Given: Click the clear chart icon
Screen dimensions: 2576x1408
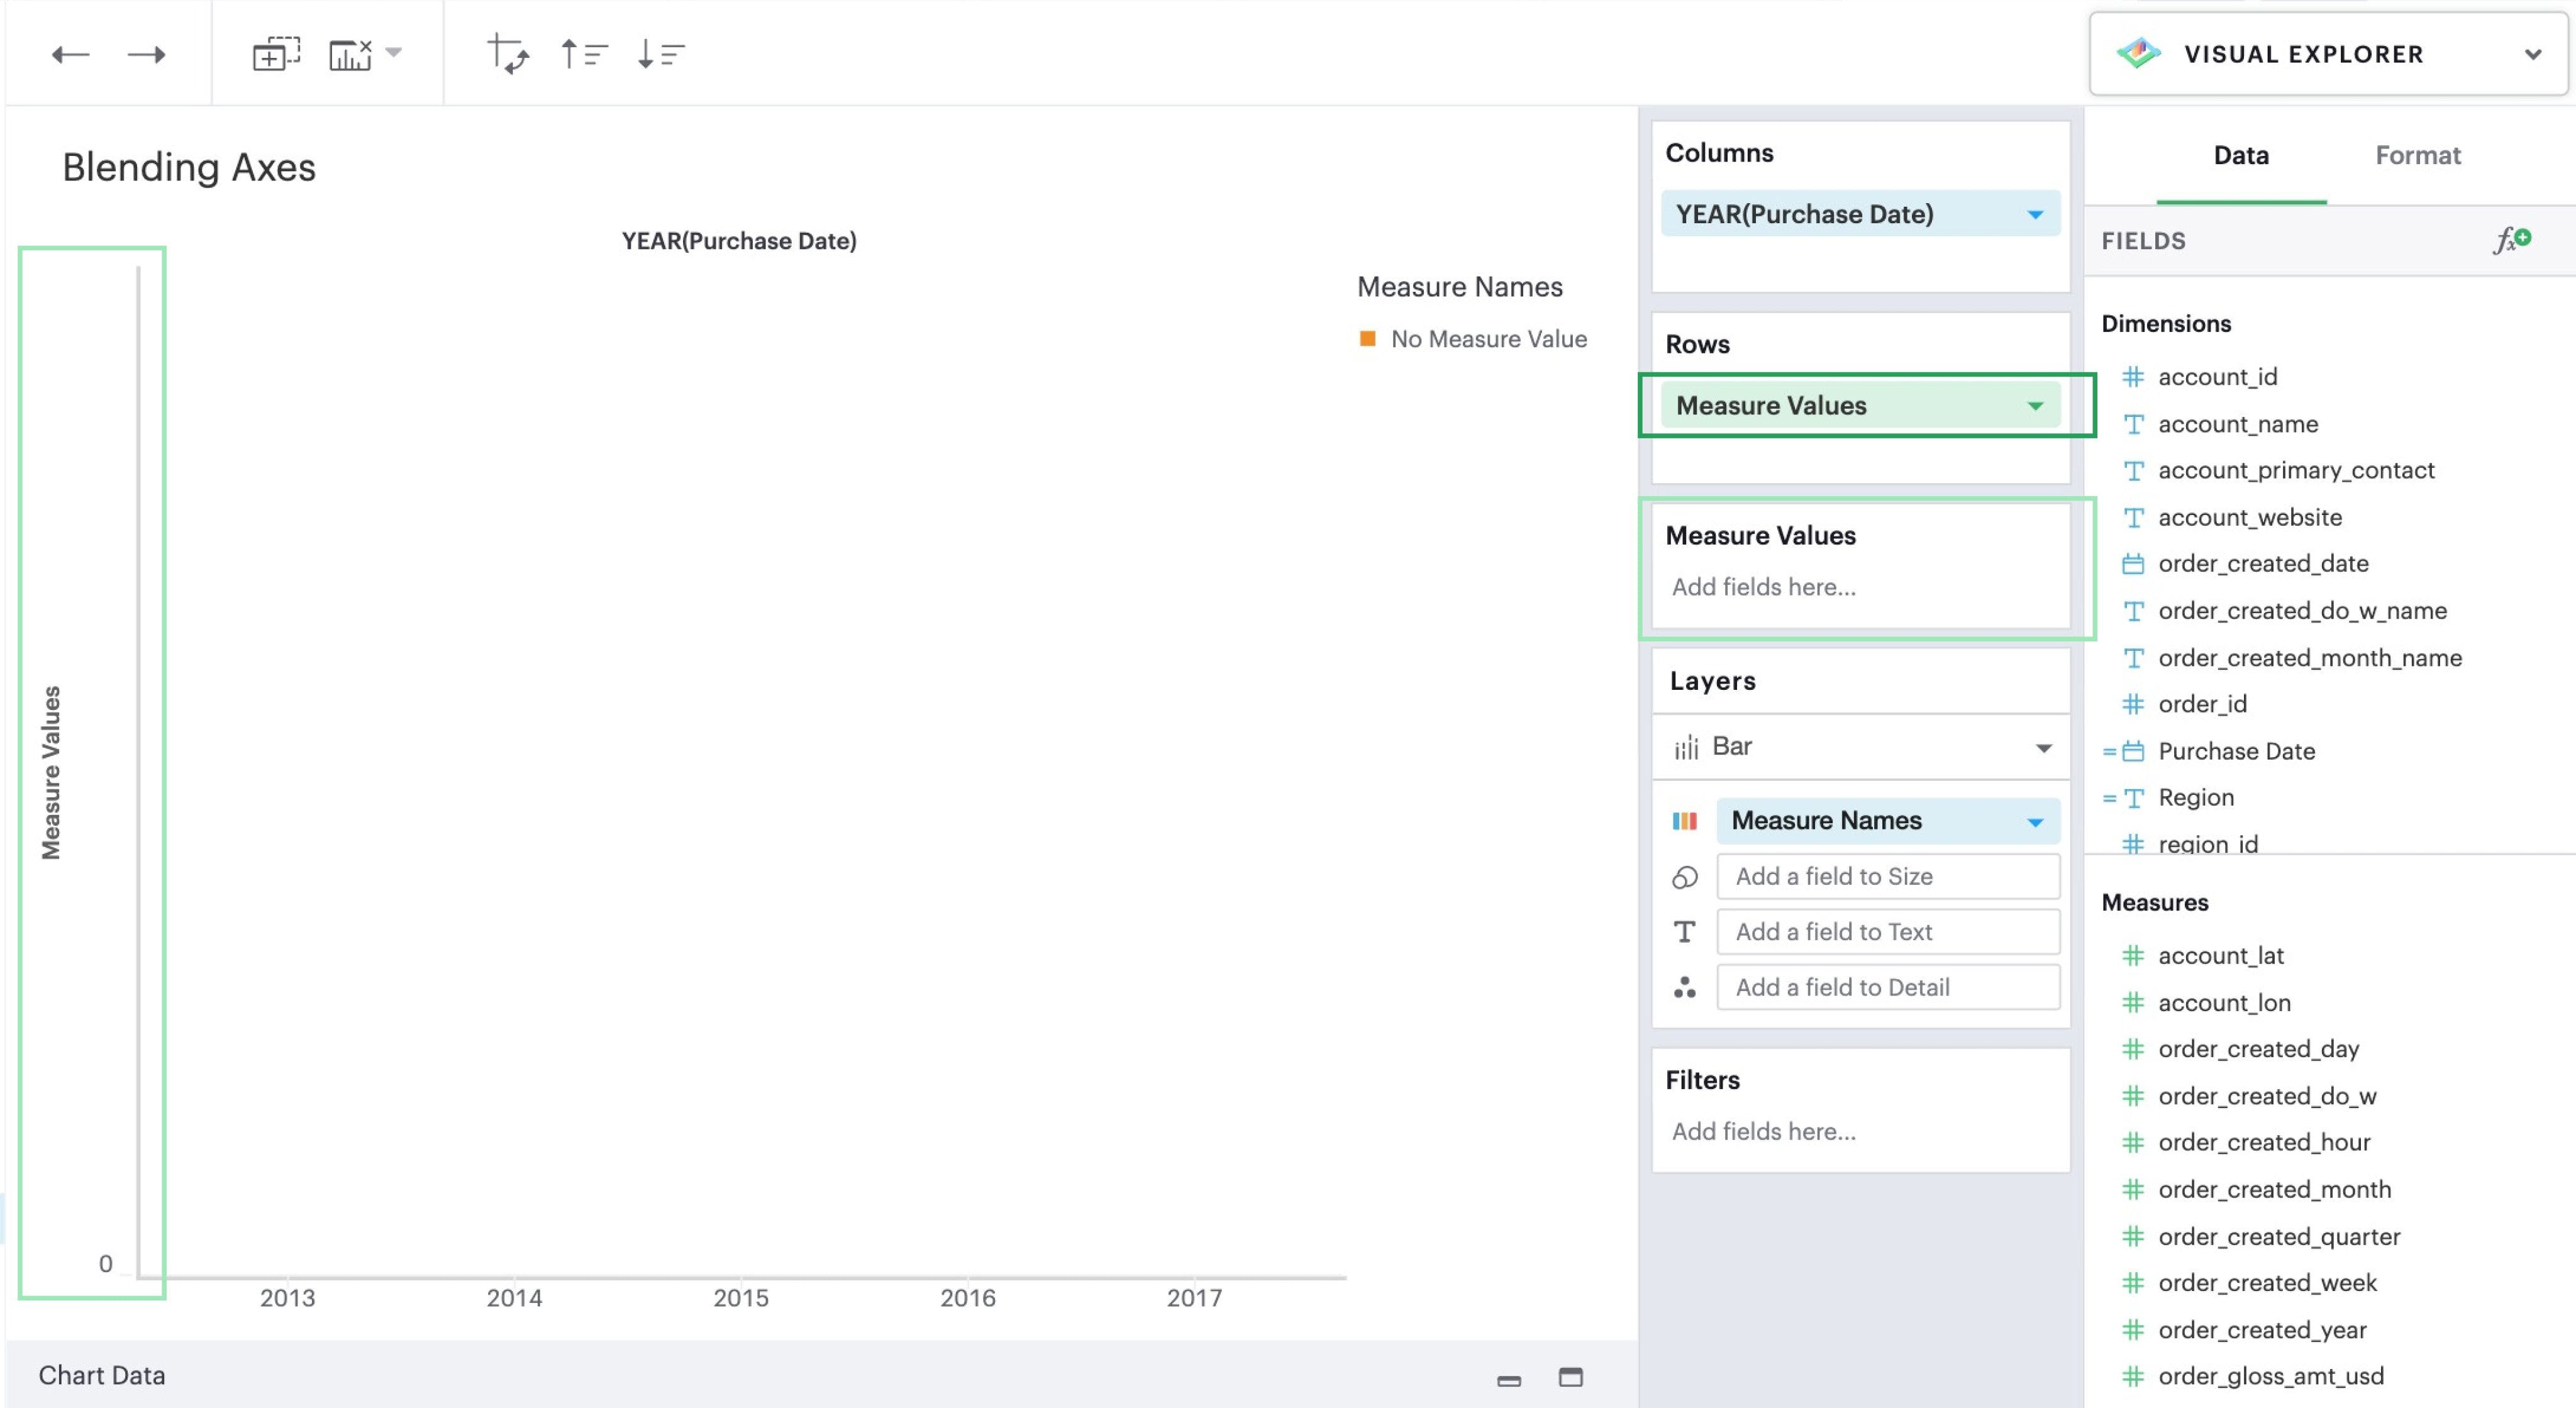Looking at the screenshot, I should pos(351,54).
